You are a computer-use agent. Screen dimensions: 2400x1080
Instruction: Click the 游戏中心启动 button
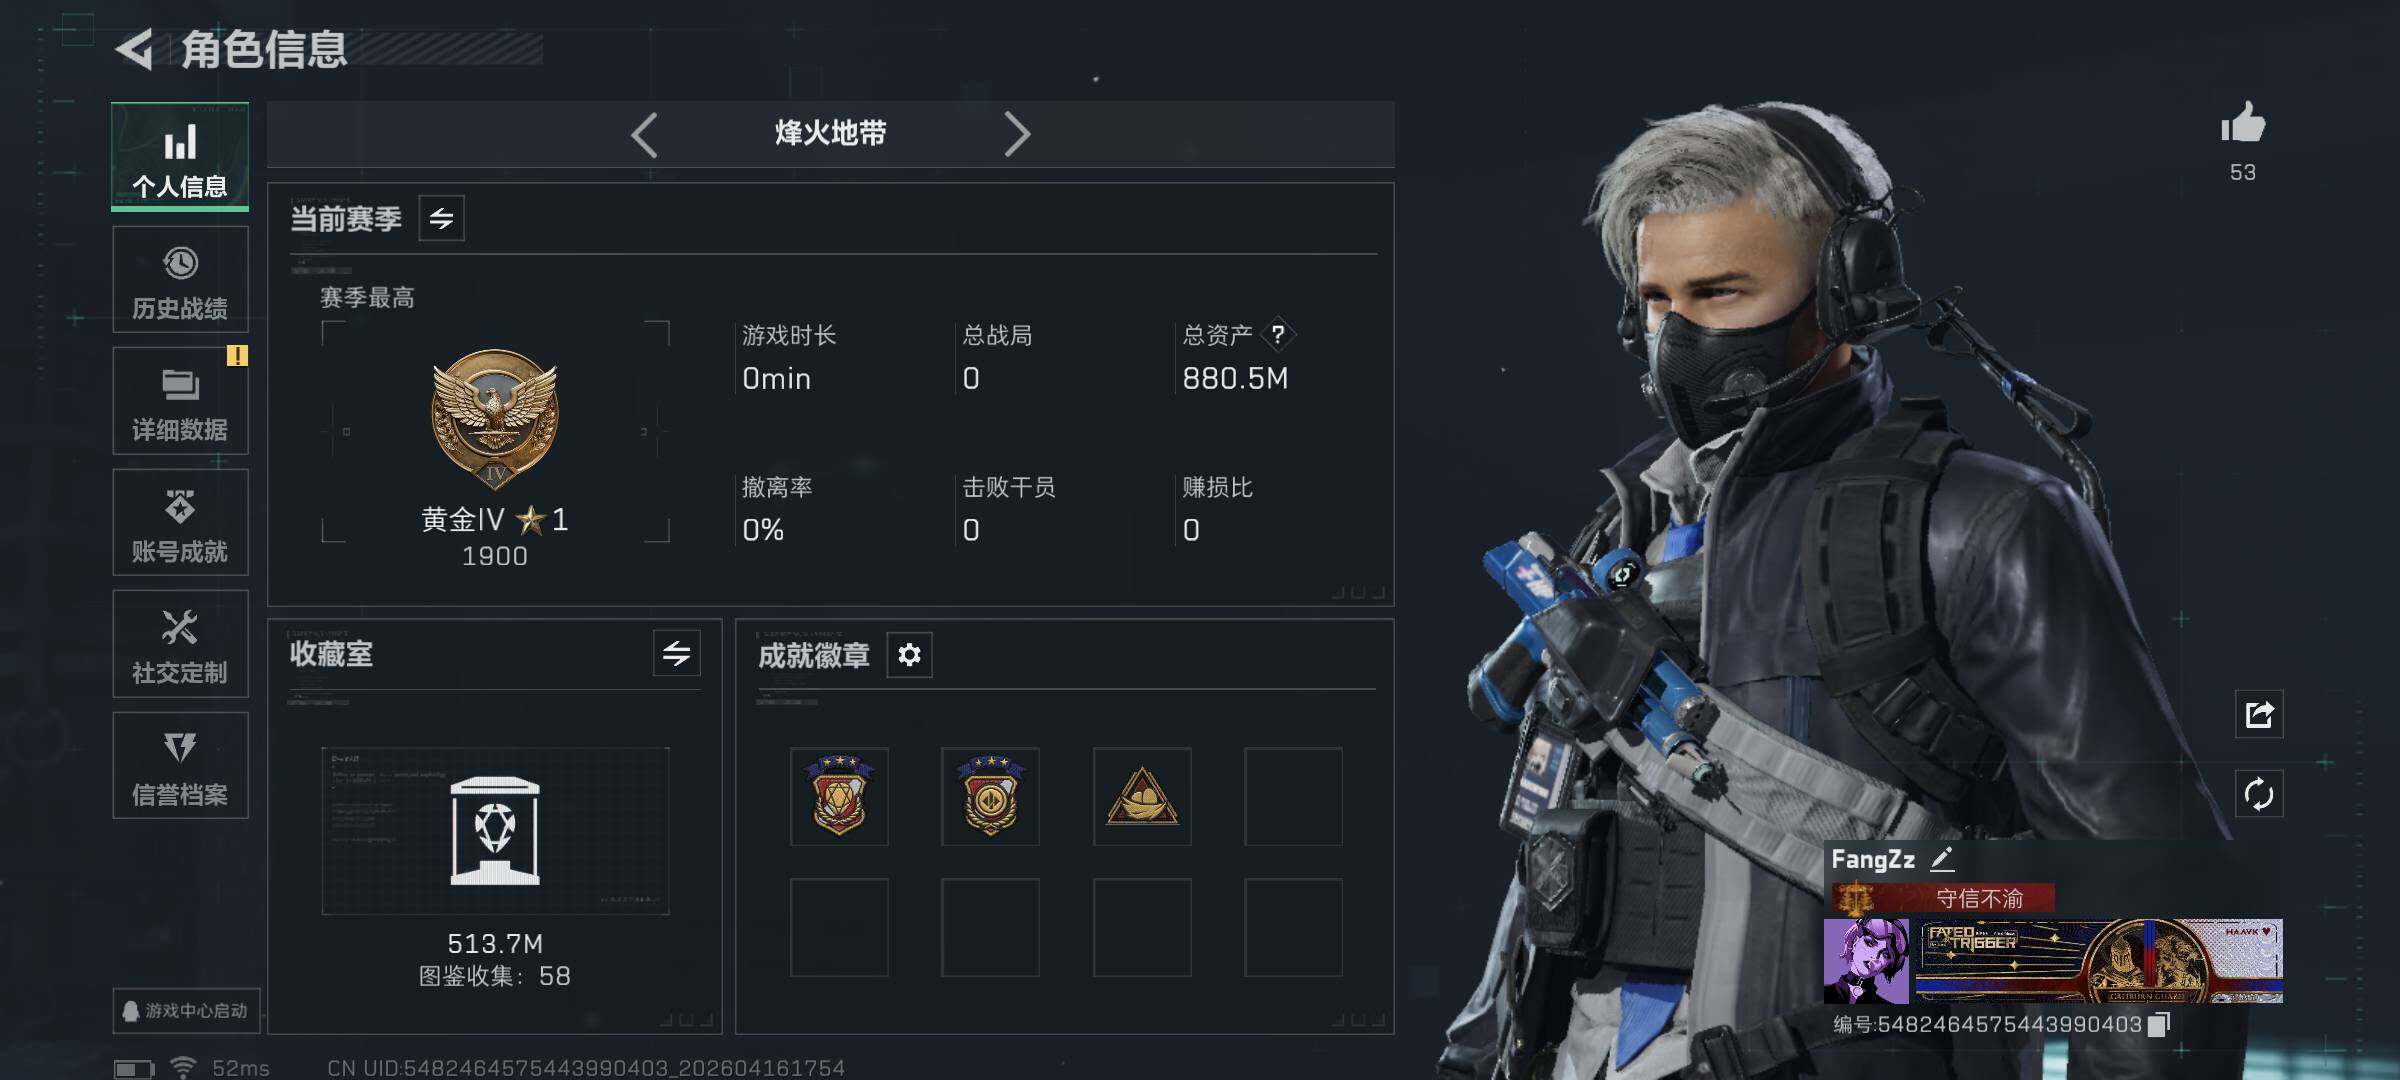click(x=186, y=1011)
